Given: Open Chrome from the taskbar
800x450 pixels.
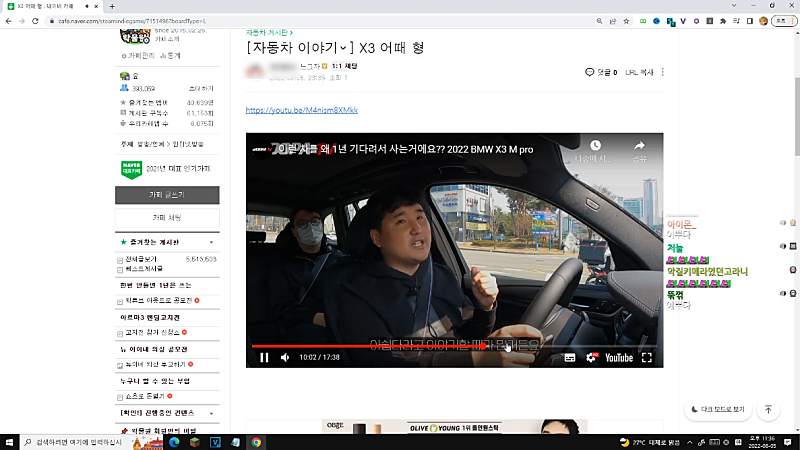Looking at the screenshot, I should (x=256, y=442).
